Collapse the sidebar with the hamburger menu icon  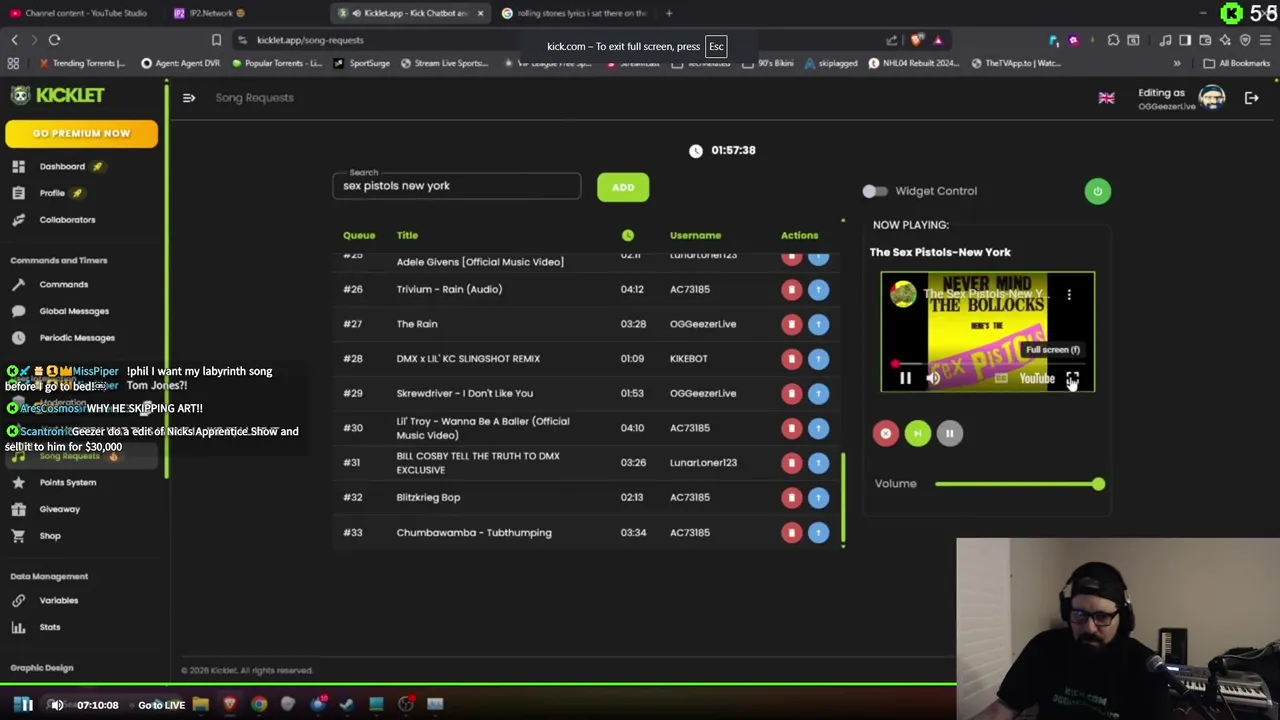click(189, 98)
